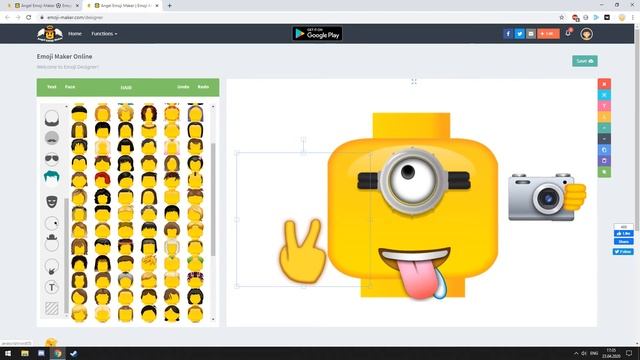This screenshot has height=360, width=640.
Task: Click the Facebook Like button at right
Action: click(x=624, y=233)
